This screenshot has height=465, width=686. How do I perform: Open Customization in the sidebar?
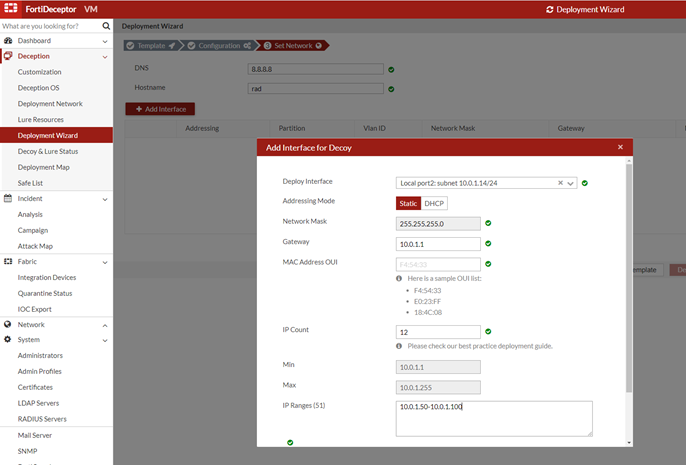(x=39, y=72)
